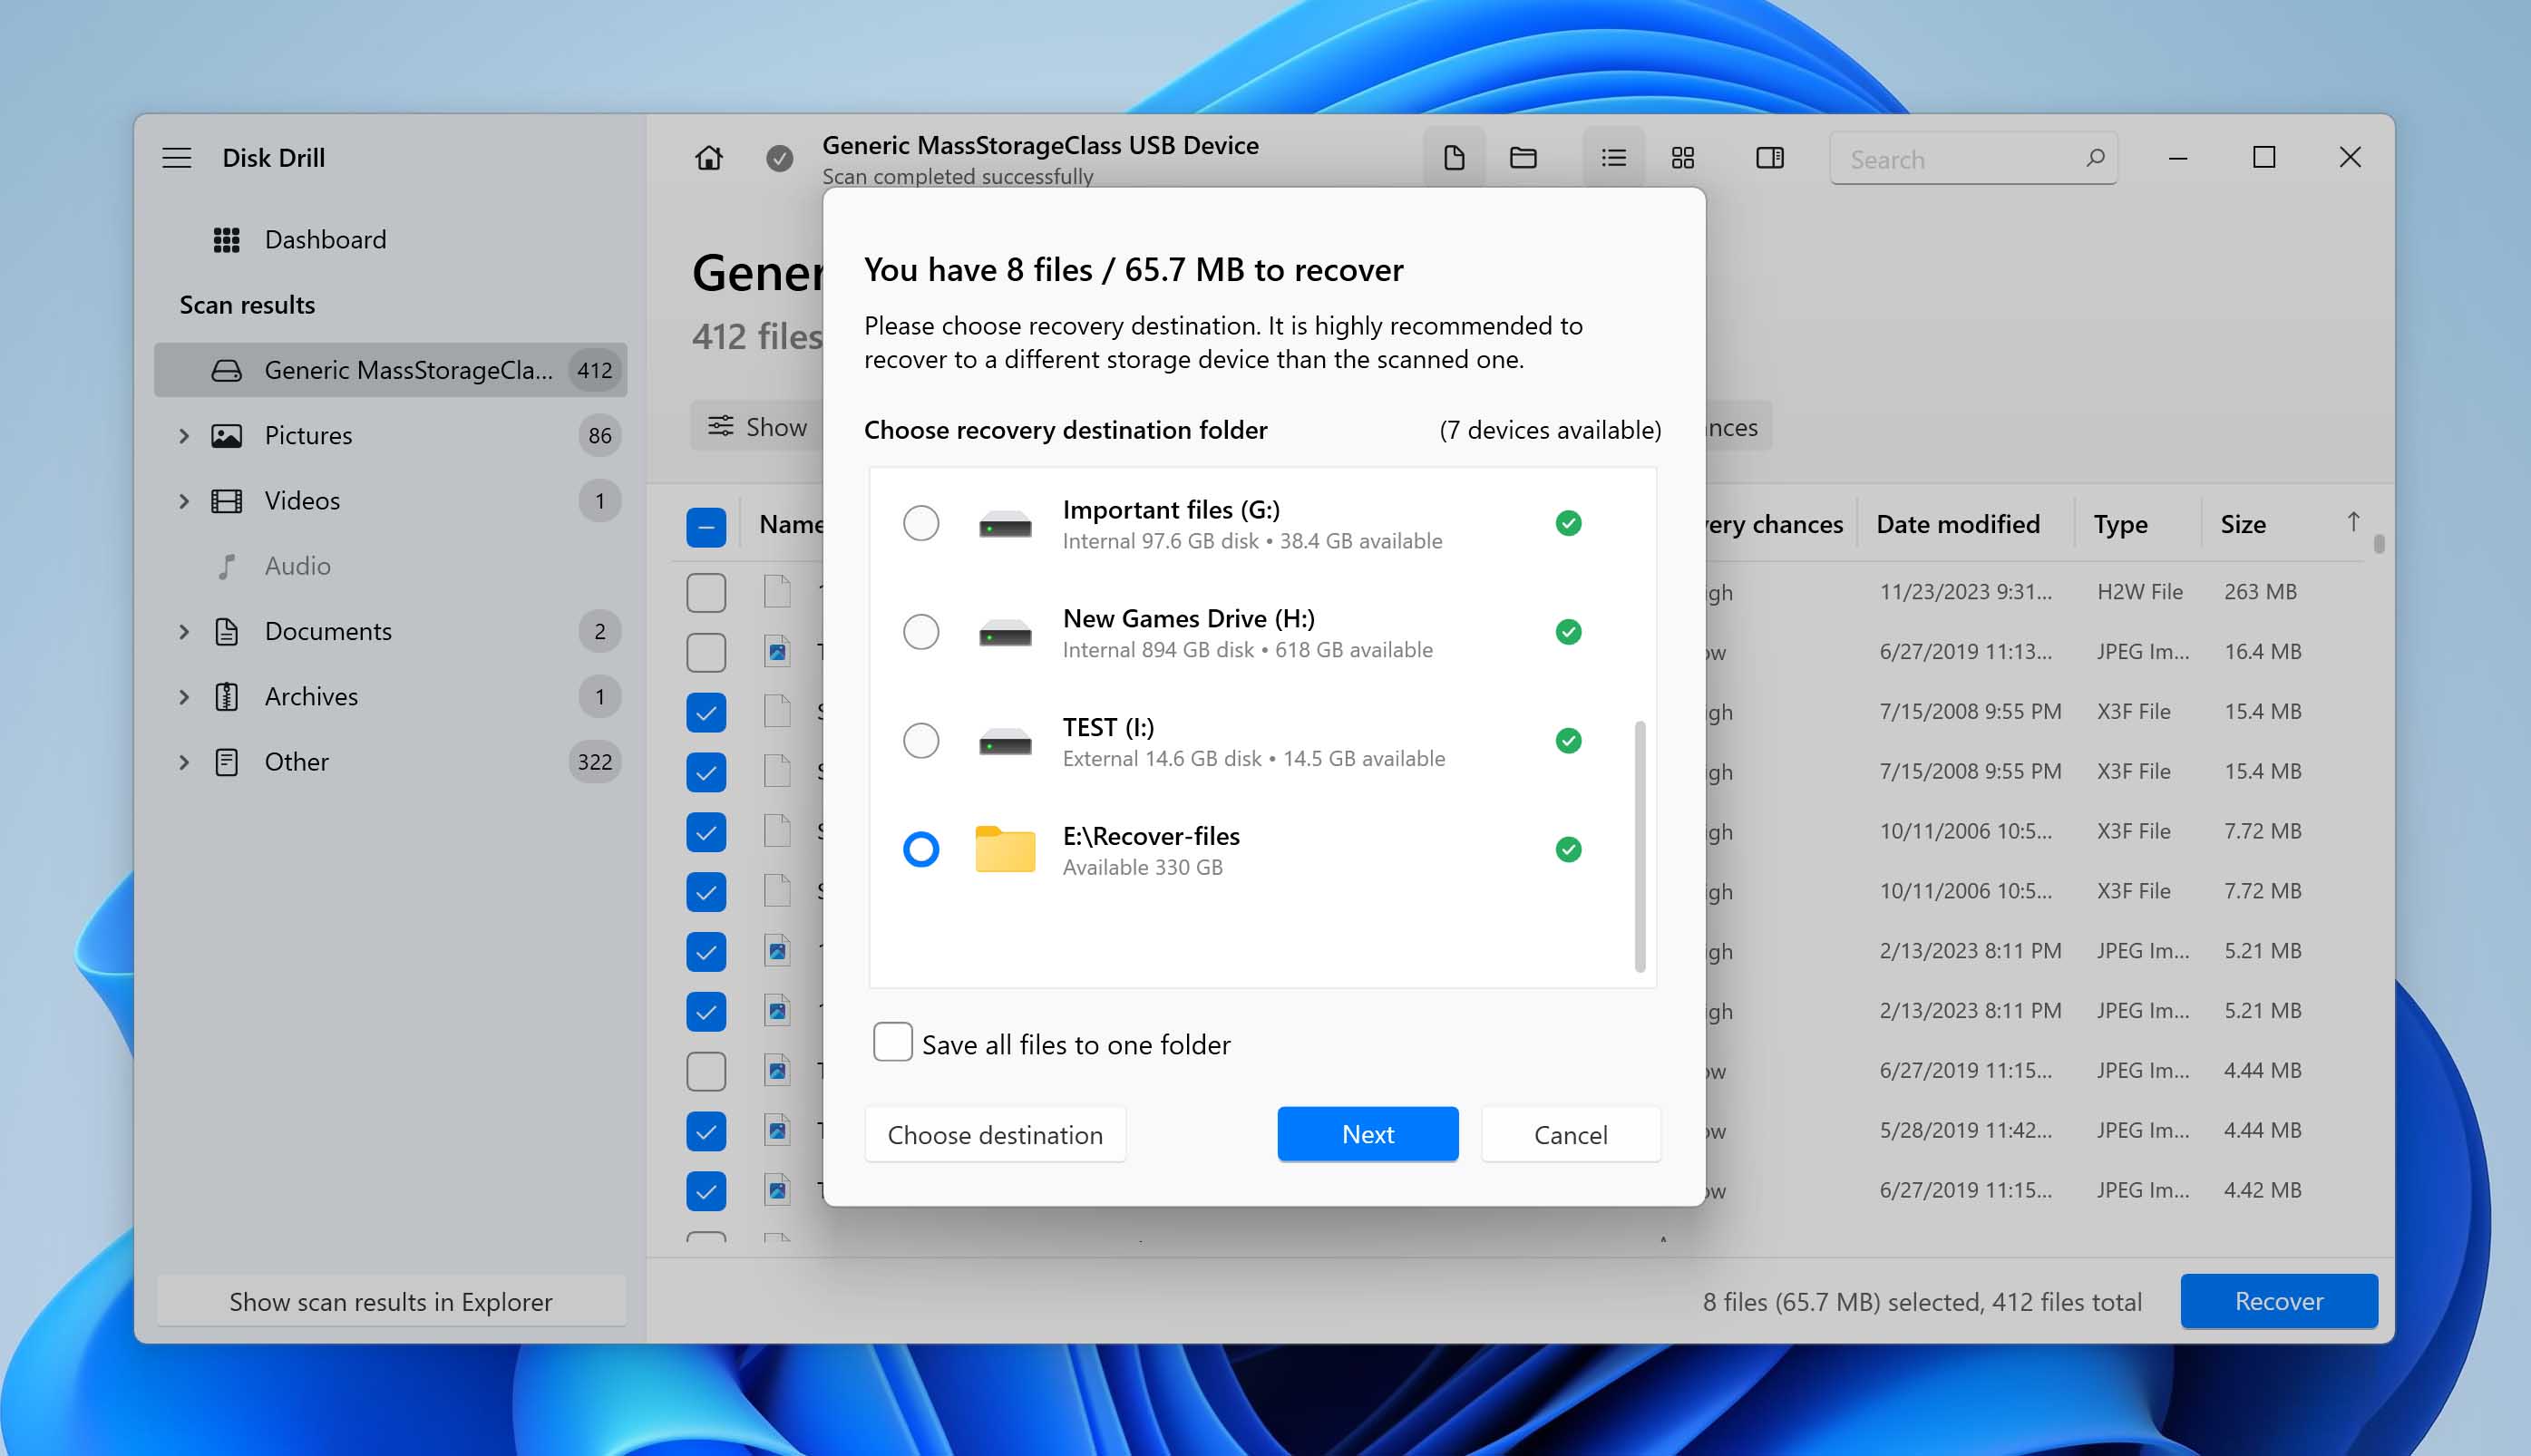The image size is (2531, 1456).
Task: Check the 263 MB H2W file row
Action: coord(706,593)
